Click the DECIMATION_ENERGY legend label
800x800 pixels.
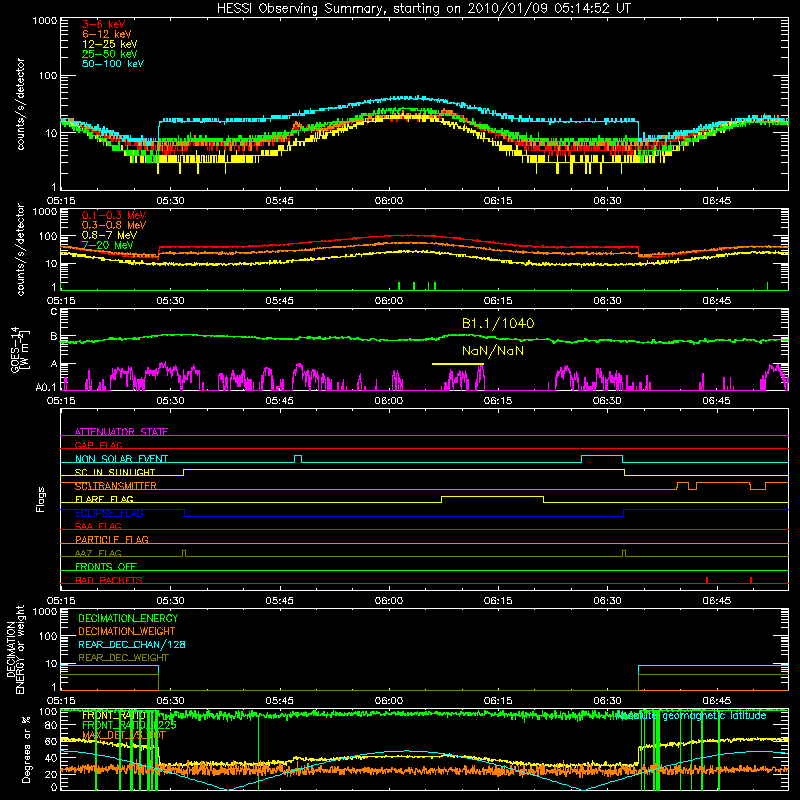point(128,618)
